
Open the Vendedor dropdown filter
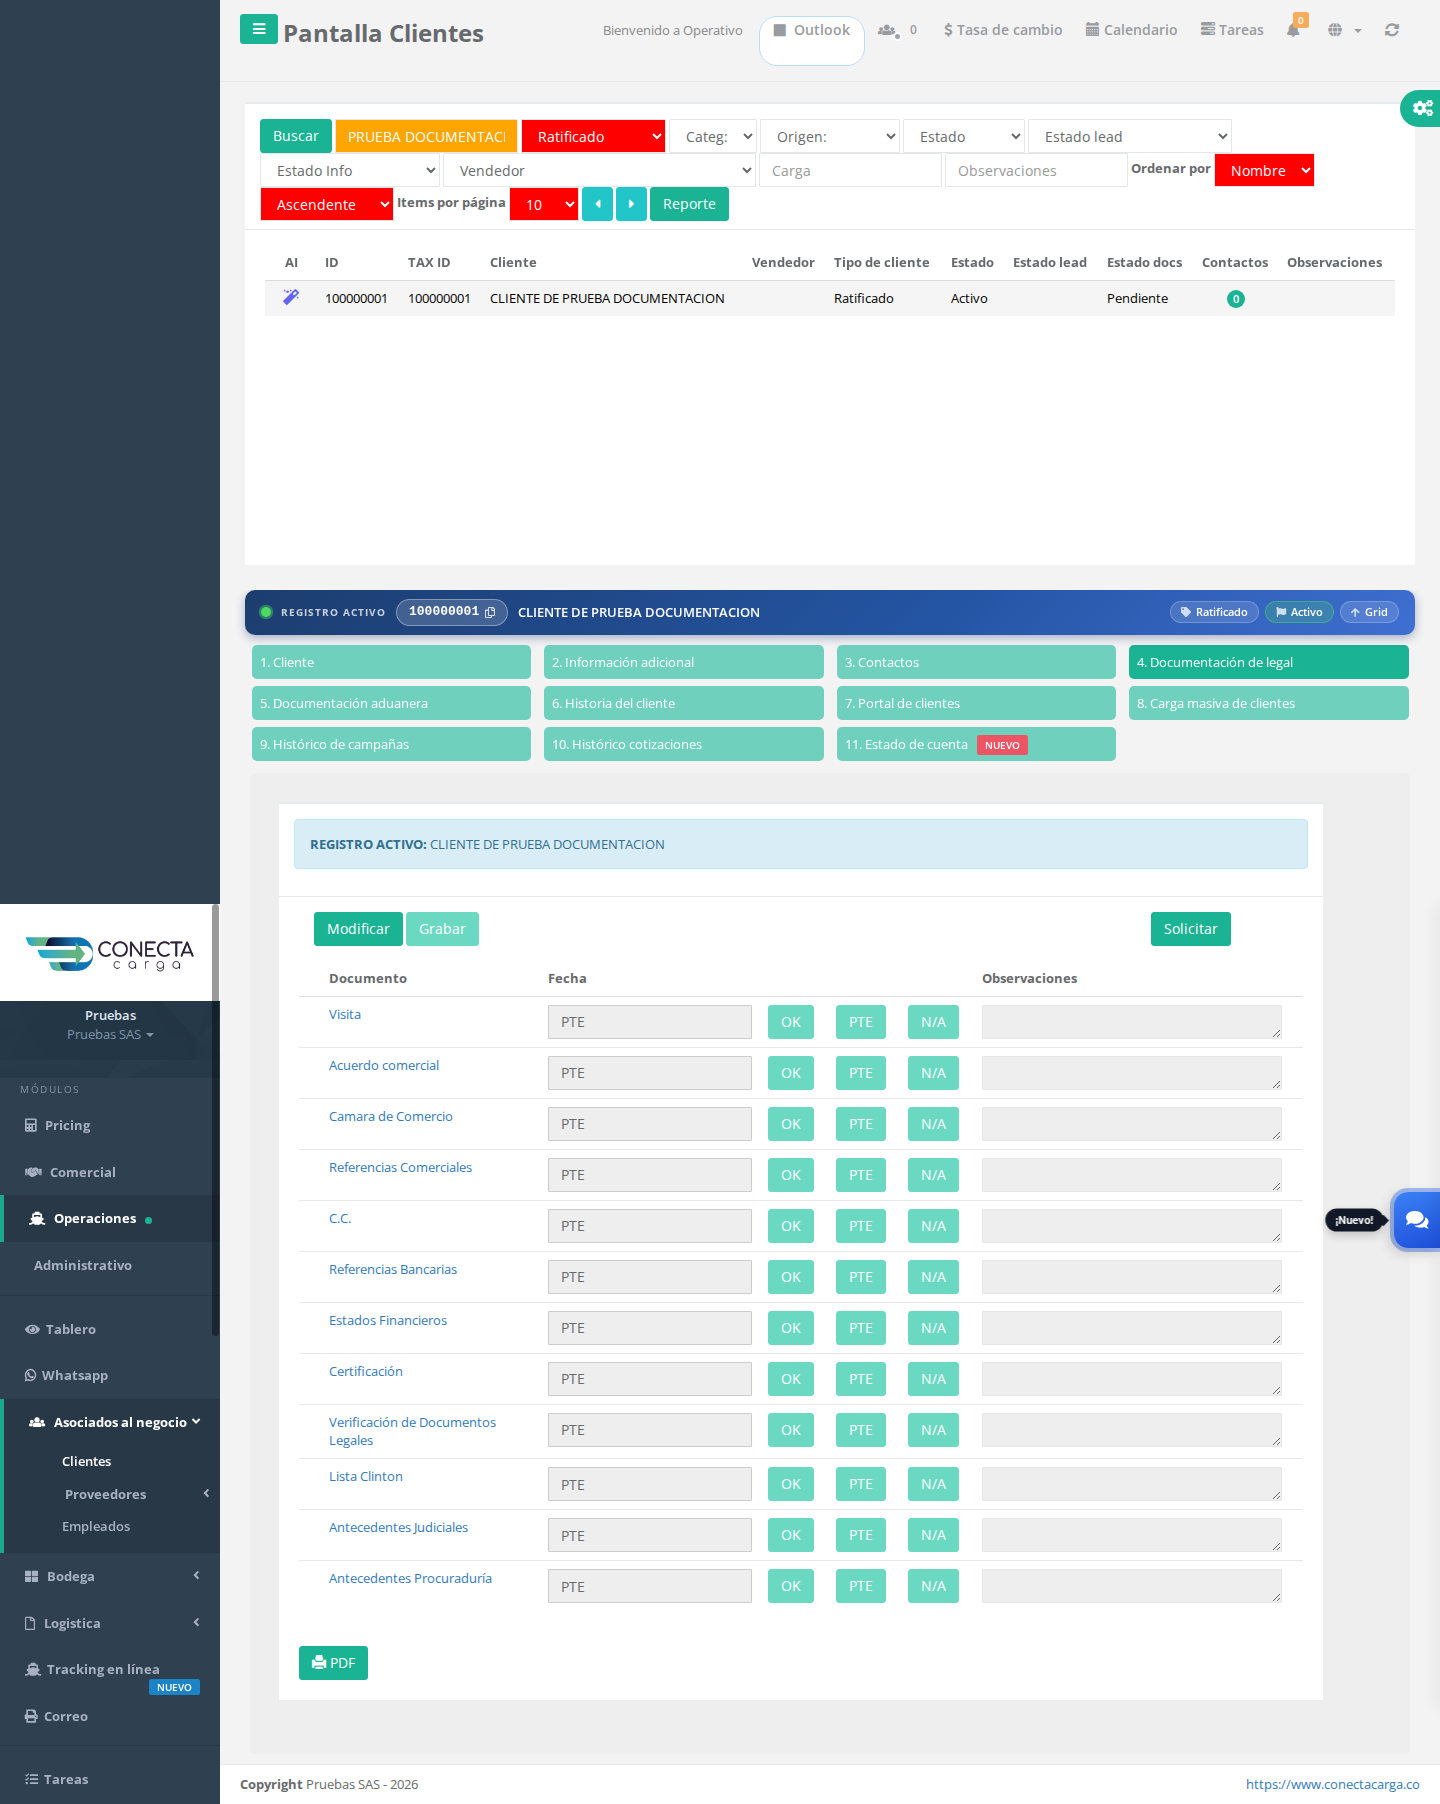click(x=599, y=170)
